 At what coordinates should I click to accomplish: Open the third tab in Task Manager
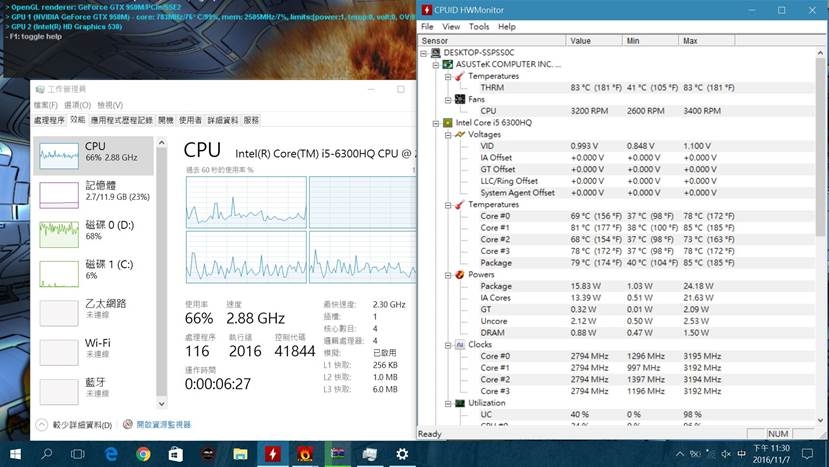(122, 121)
